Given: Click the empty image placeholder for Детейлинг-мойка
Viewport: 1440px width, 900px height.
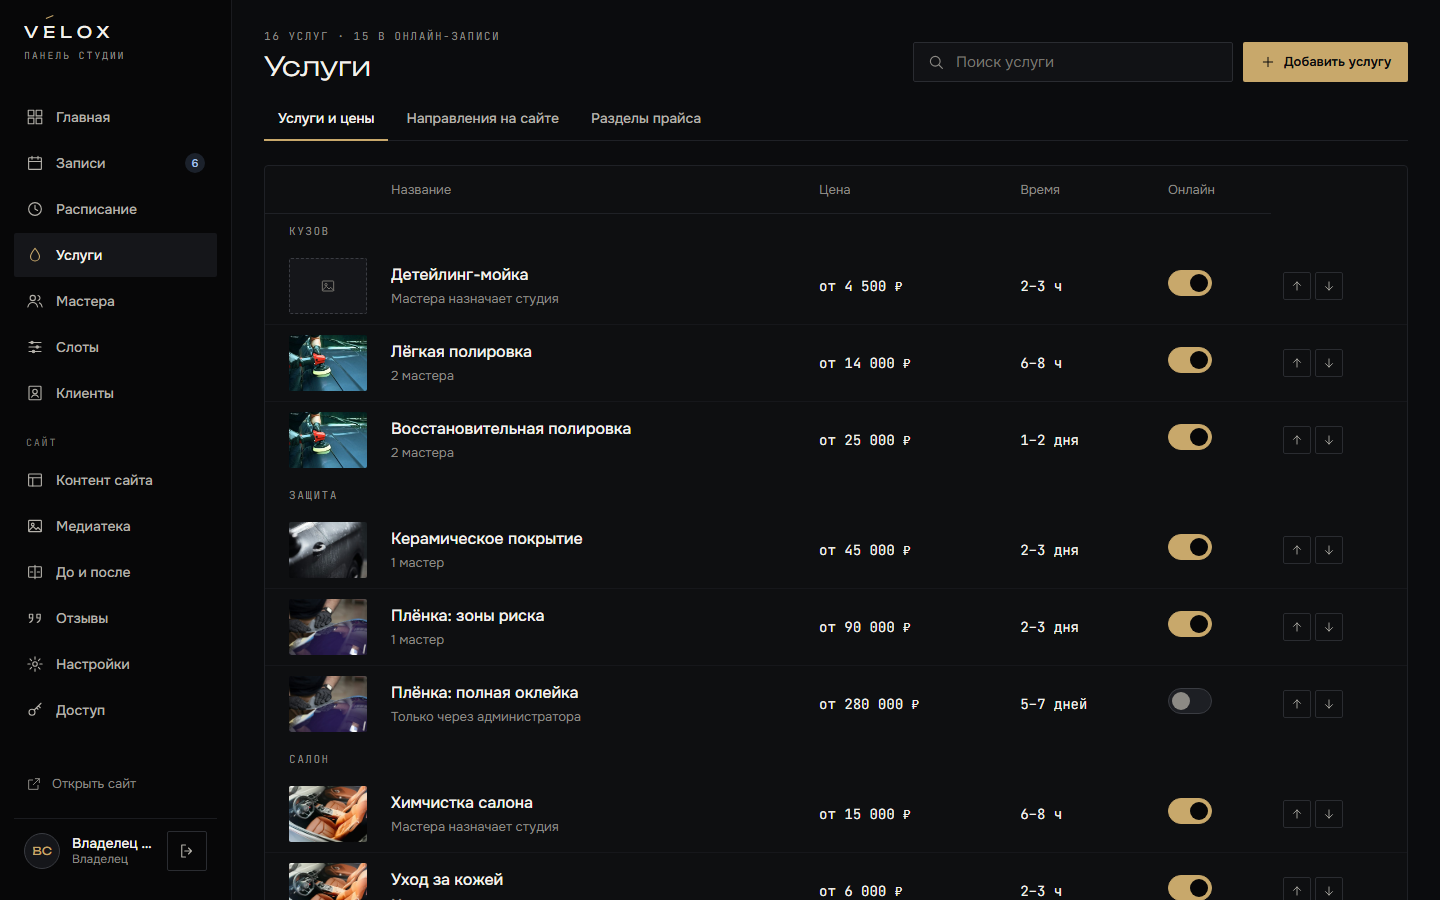Looking at the screenshot, I should point(328,286).
